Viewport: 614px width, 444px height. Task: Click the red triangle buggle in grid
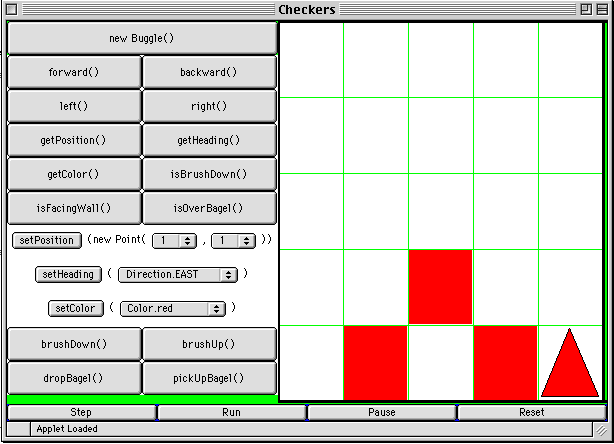click(570, 365)
